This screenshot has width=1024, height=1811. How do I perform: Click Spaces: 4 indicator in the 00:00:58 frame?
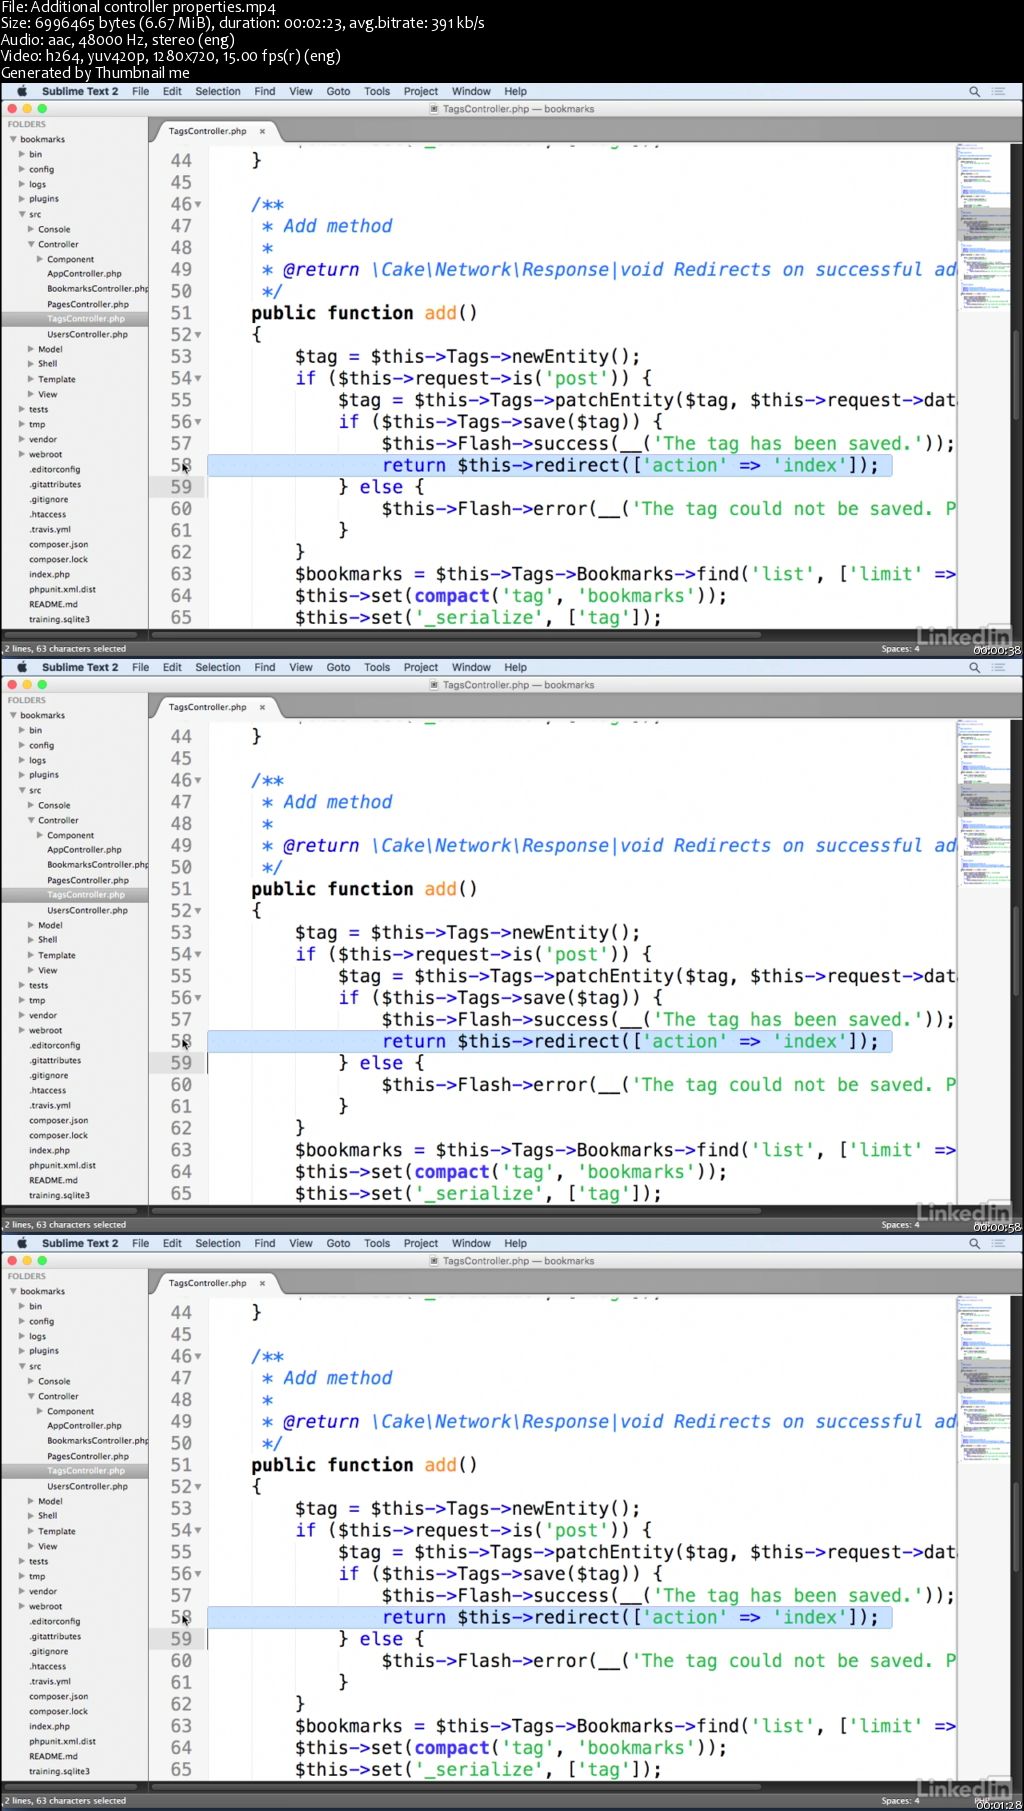tap(900, 1225)
